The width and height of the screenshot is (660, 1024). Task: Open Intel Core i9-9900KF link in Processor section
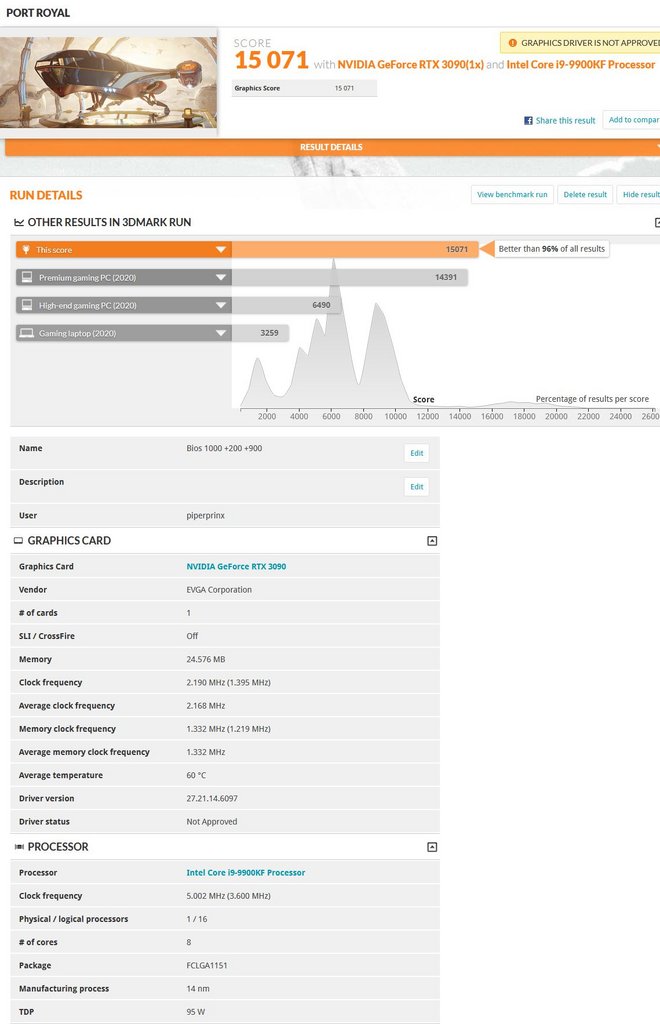point(245,872)
